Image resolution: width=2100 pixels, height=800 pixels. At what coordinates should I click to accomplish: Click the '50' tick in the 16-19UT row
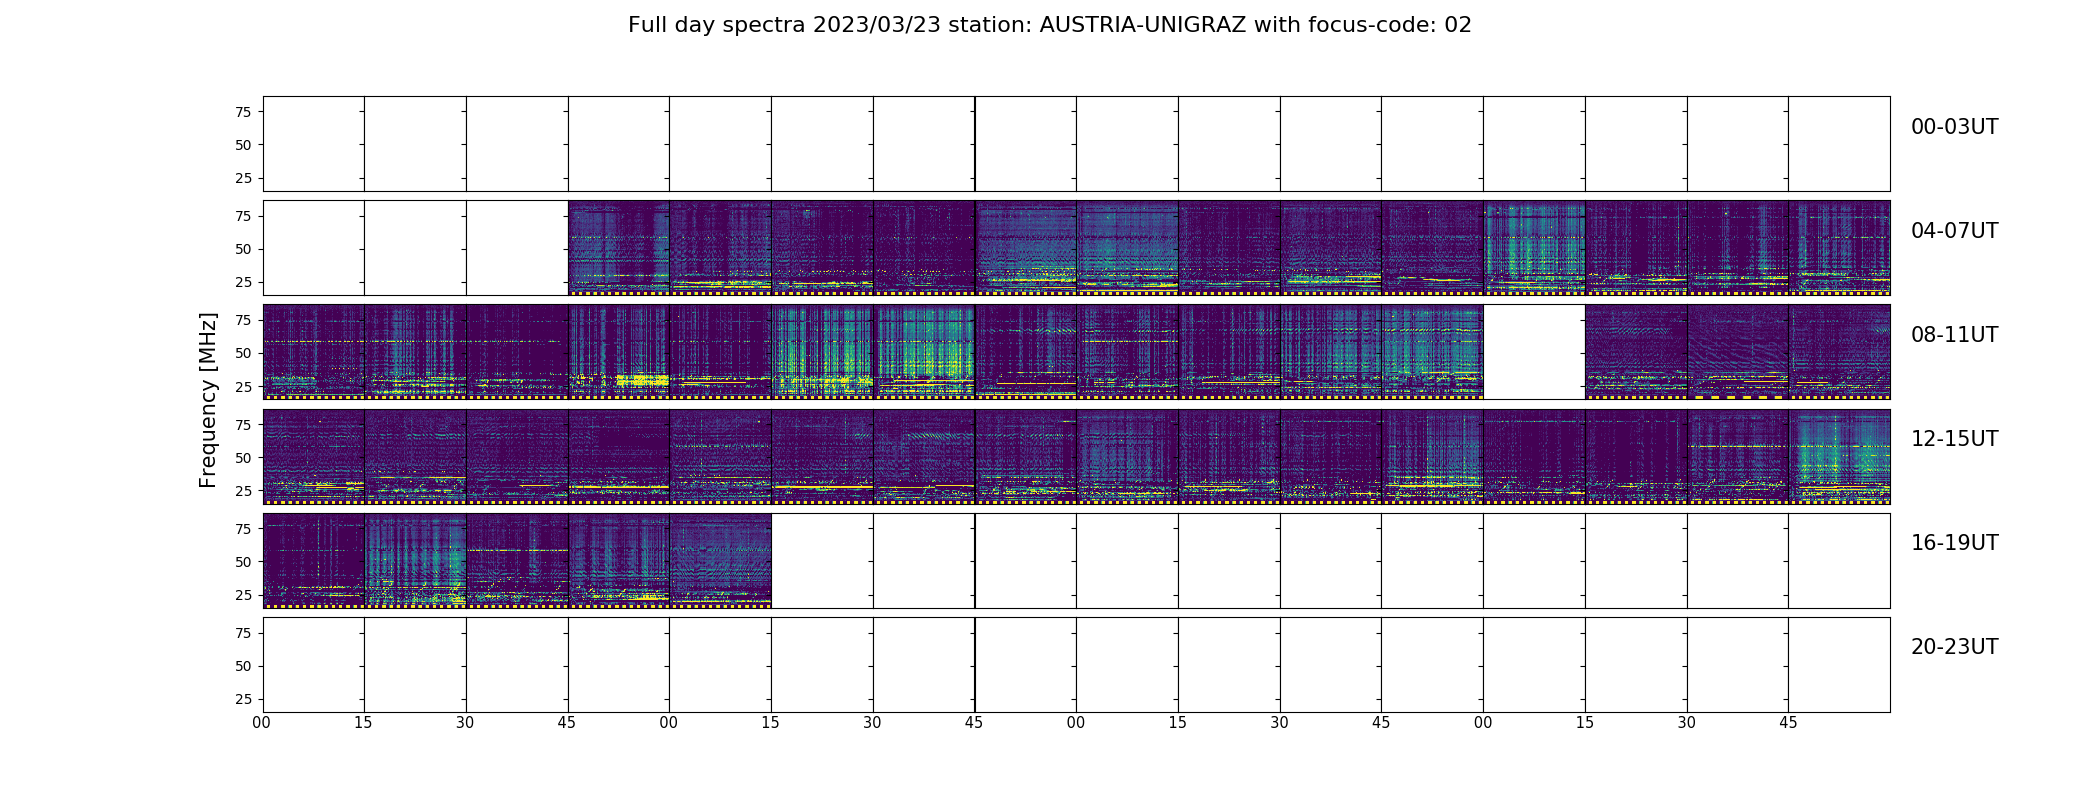pos(243,562)
